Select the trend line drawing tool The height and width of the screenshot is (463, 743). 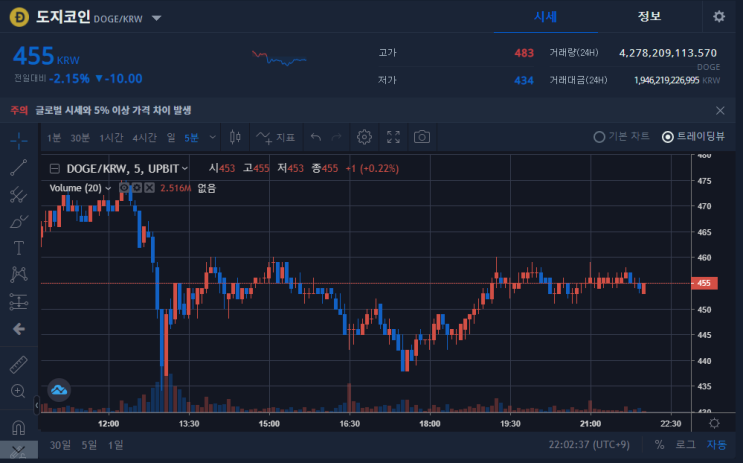click(x=18, y=167)
